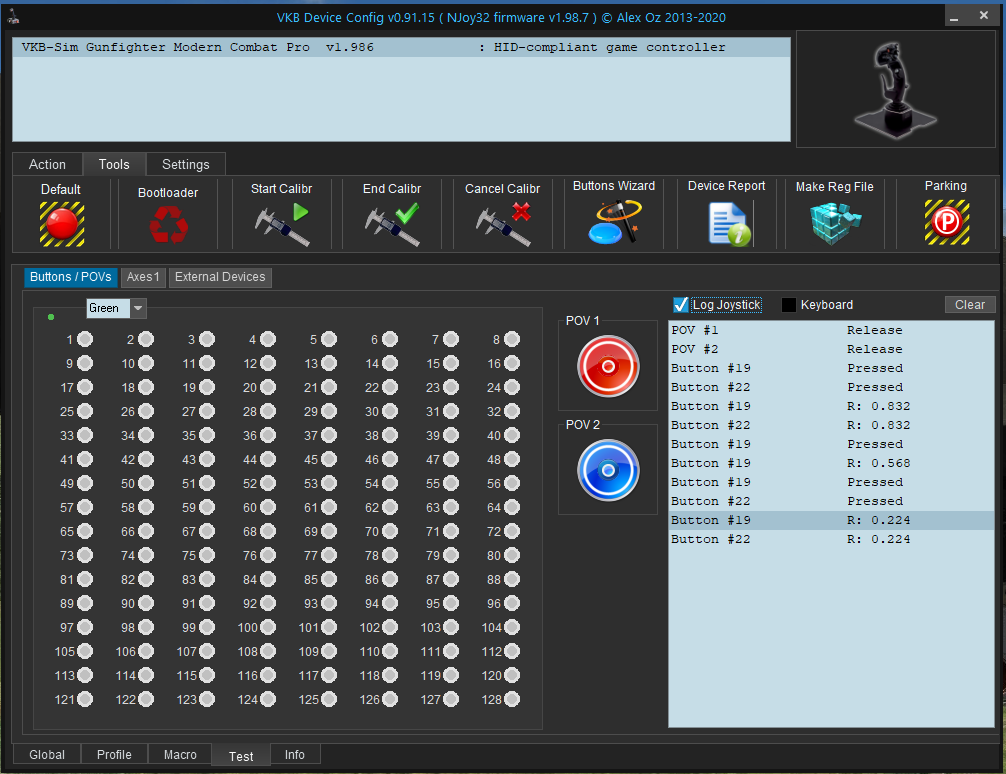The width and height of the screenshot is (1006, 774).
Task: Click button indicator 1
Action: click(85, 339)
